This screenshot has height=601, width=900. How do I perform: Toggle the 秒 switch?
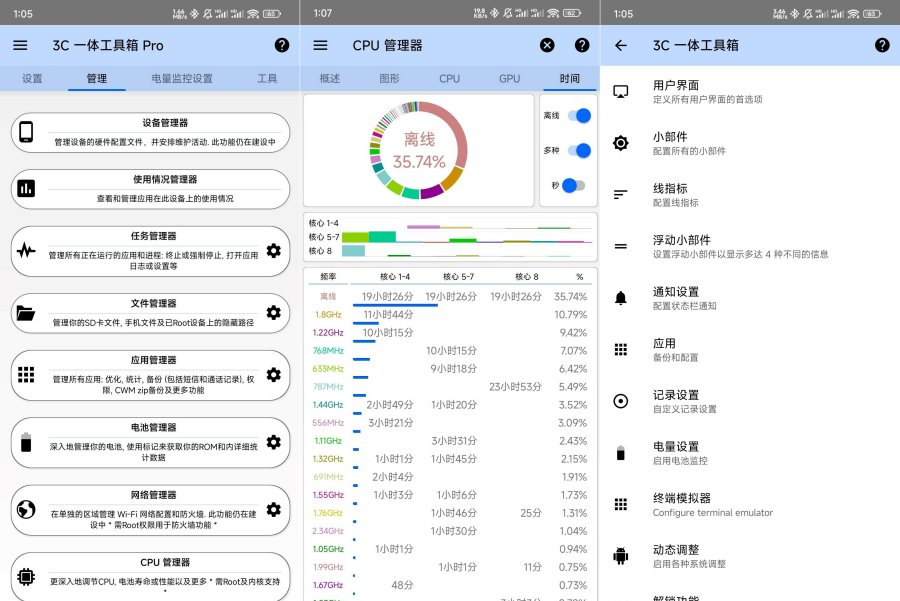pos(573,185)
